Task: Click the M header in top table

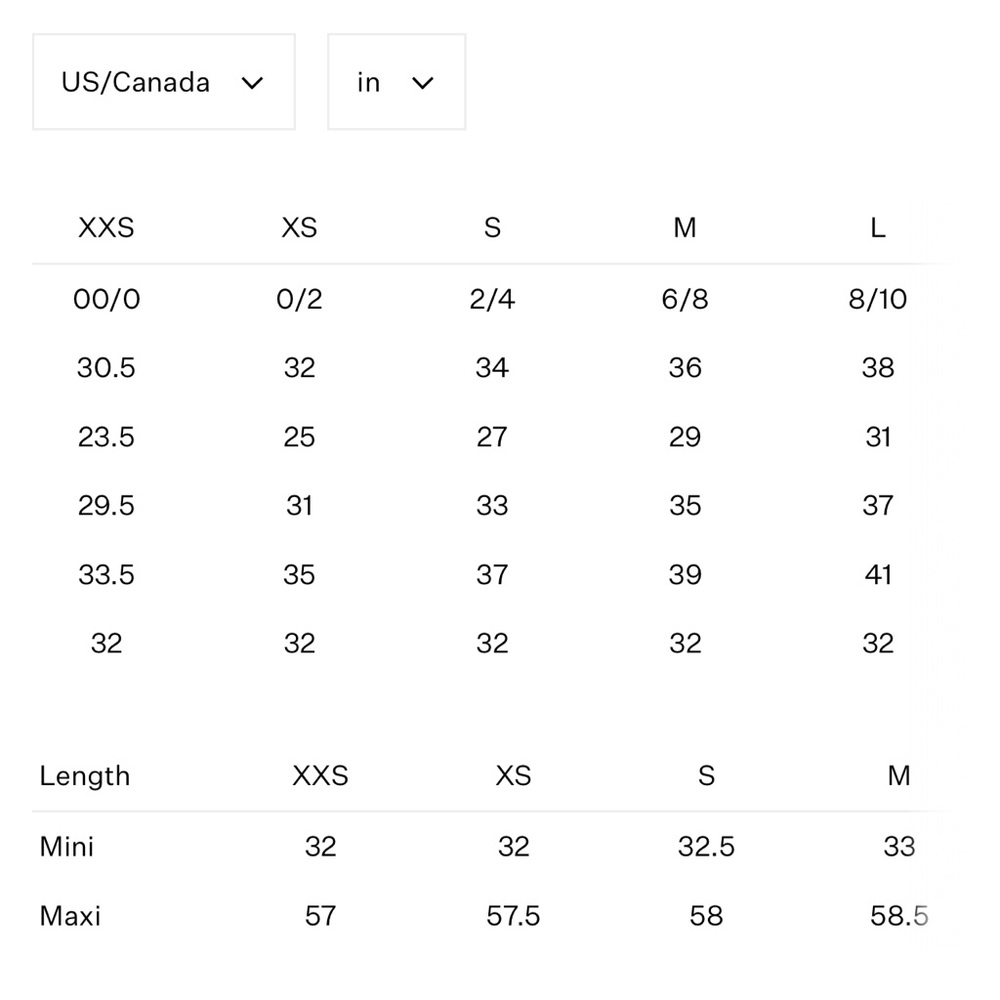Action: coord(685,228)
